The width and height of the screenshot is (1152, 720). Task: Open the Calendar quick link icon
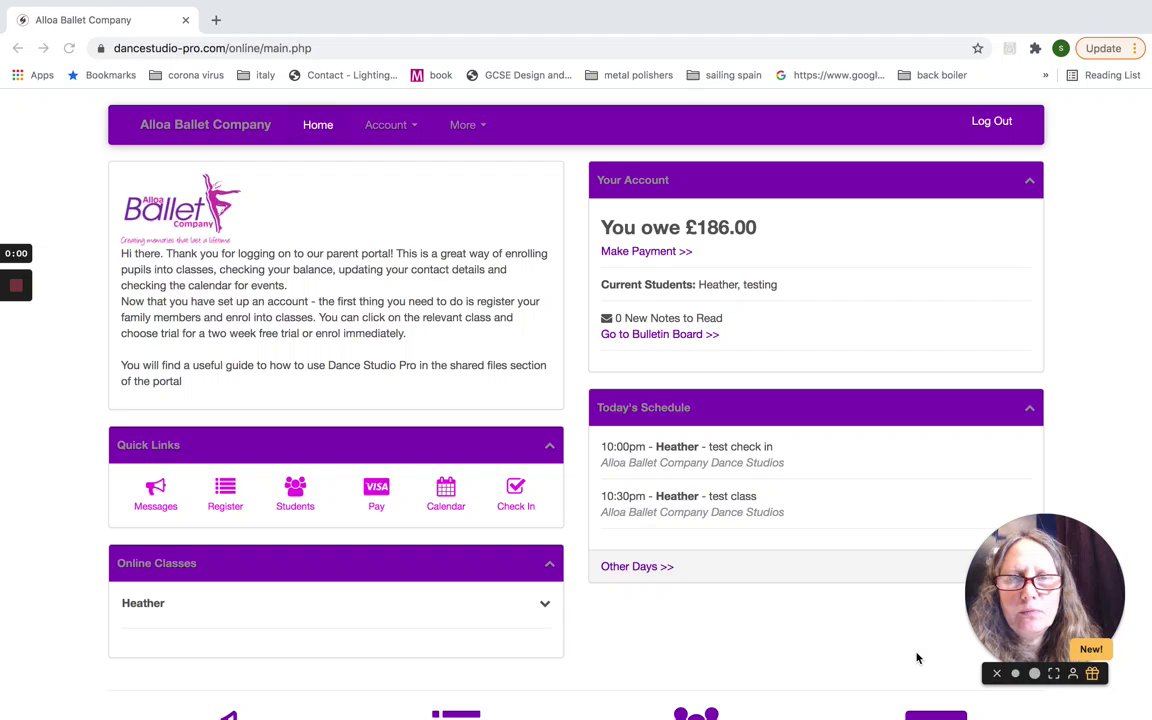tap(446, 486)
